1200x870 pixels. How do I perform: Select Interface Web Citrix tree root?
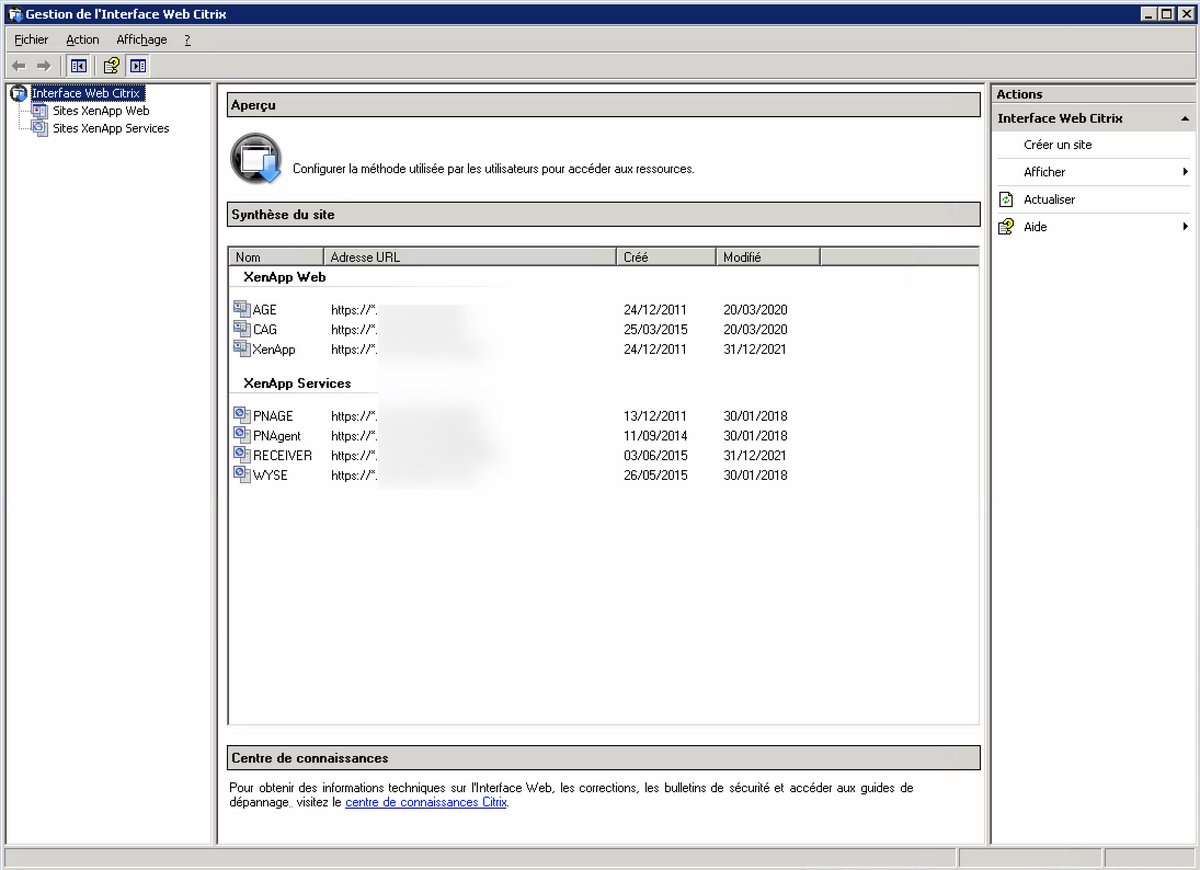tap(86, 93)
